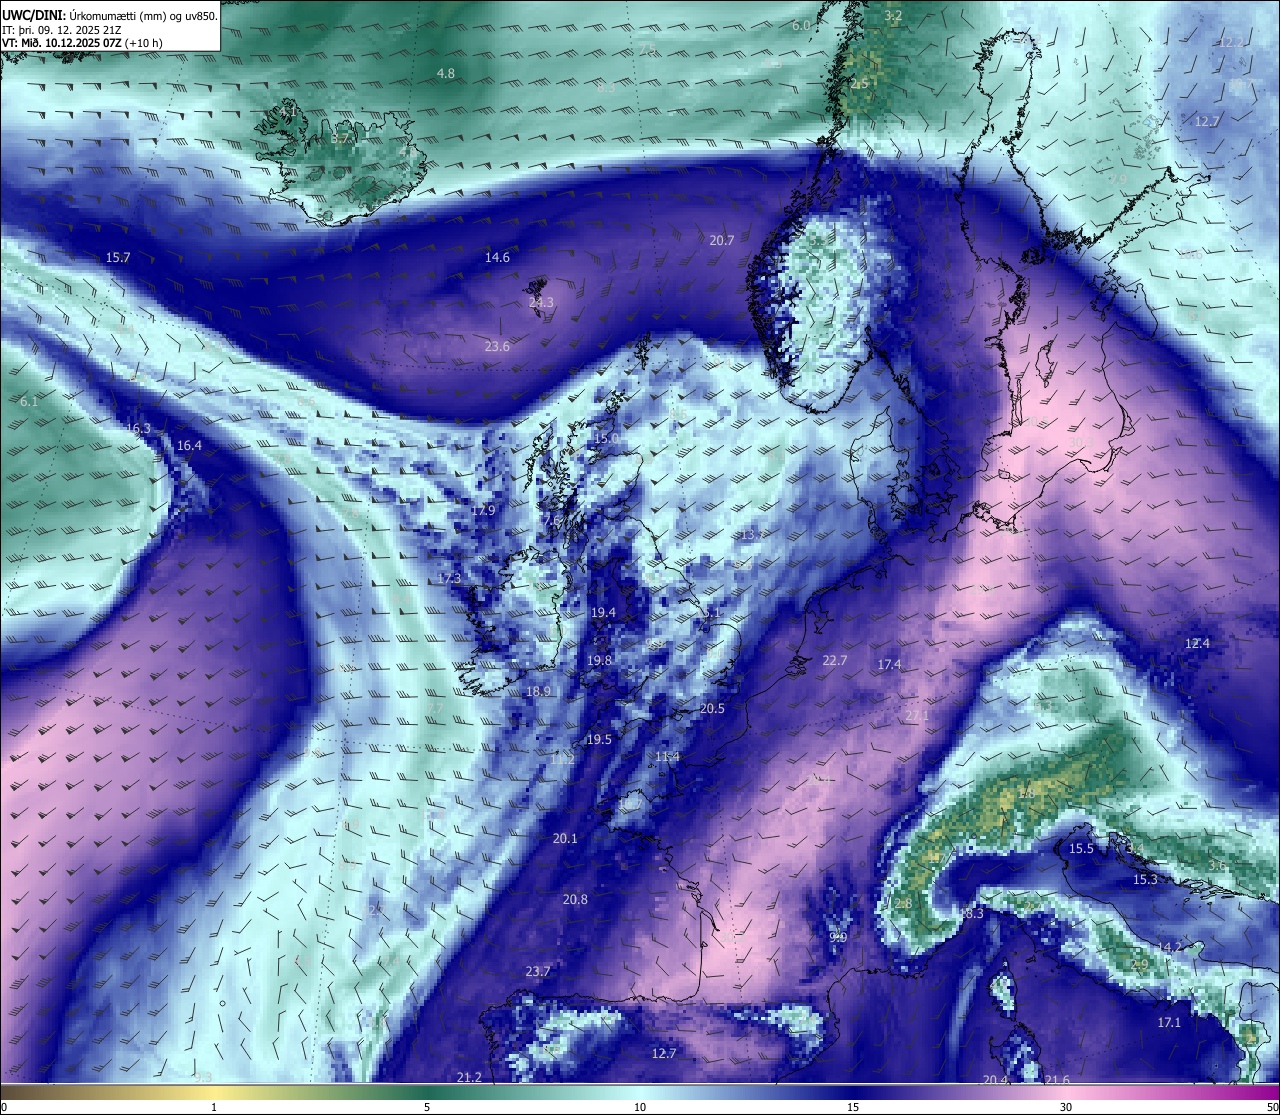Viewport: 1280px width, 1115px height.
Task: Click the 17.1 value near southern Italy
Action: pos(1169,1023)
